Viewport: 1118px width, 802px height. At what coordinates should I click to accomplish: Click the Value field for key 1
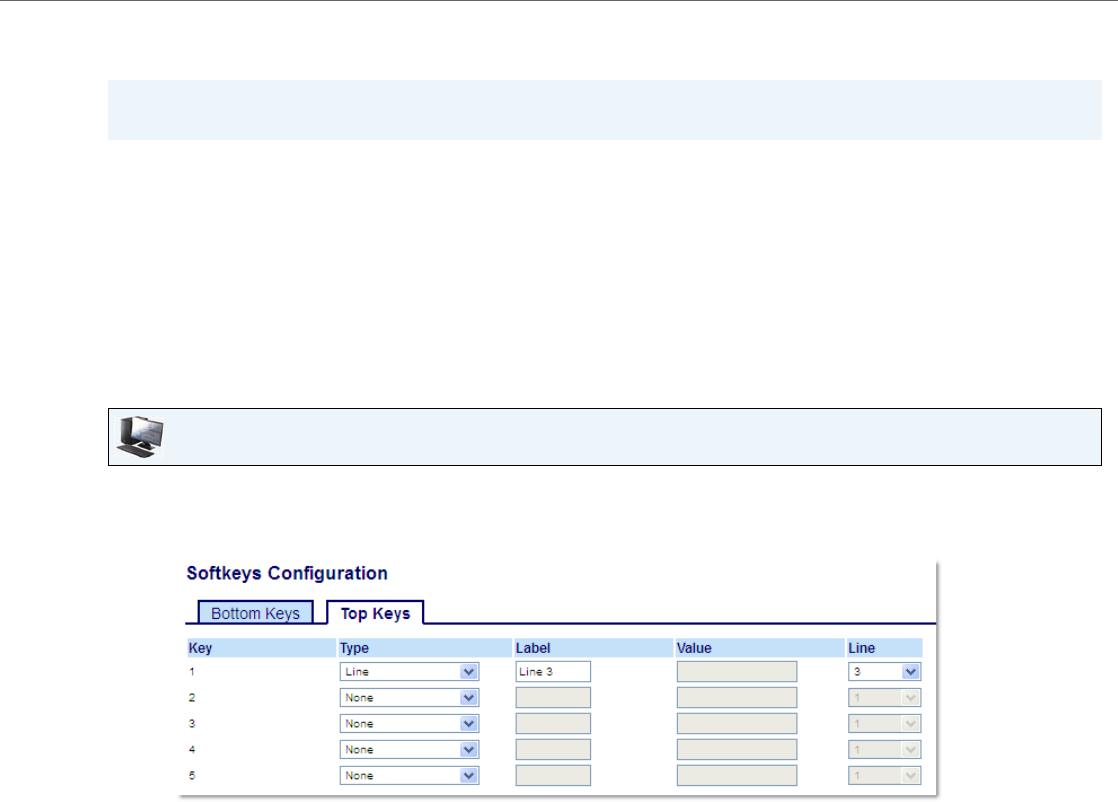click(737, 672)
